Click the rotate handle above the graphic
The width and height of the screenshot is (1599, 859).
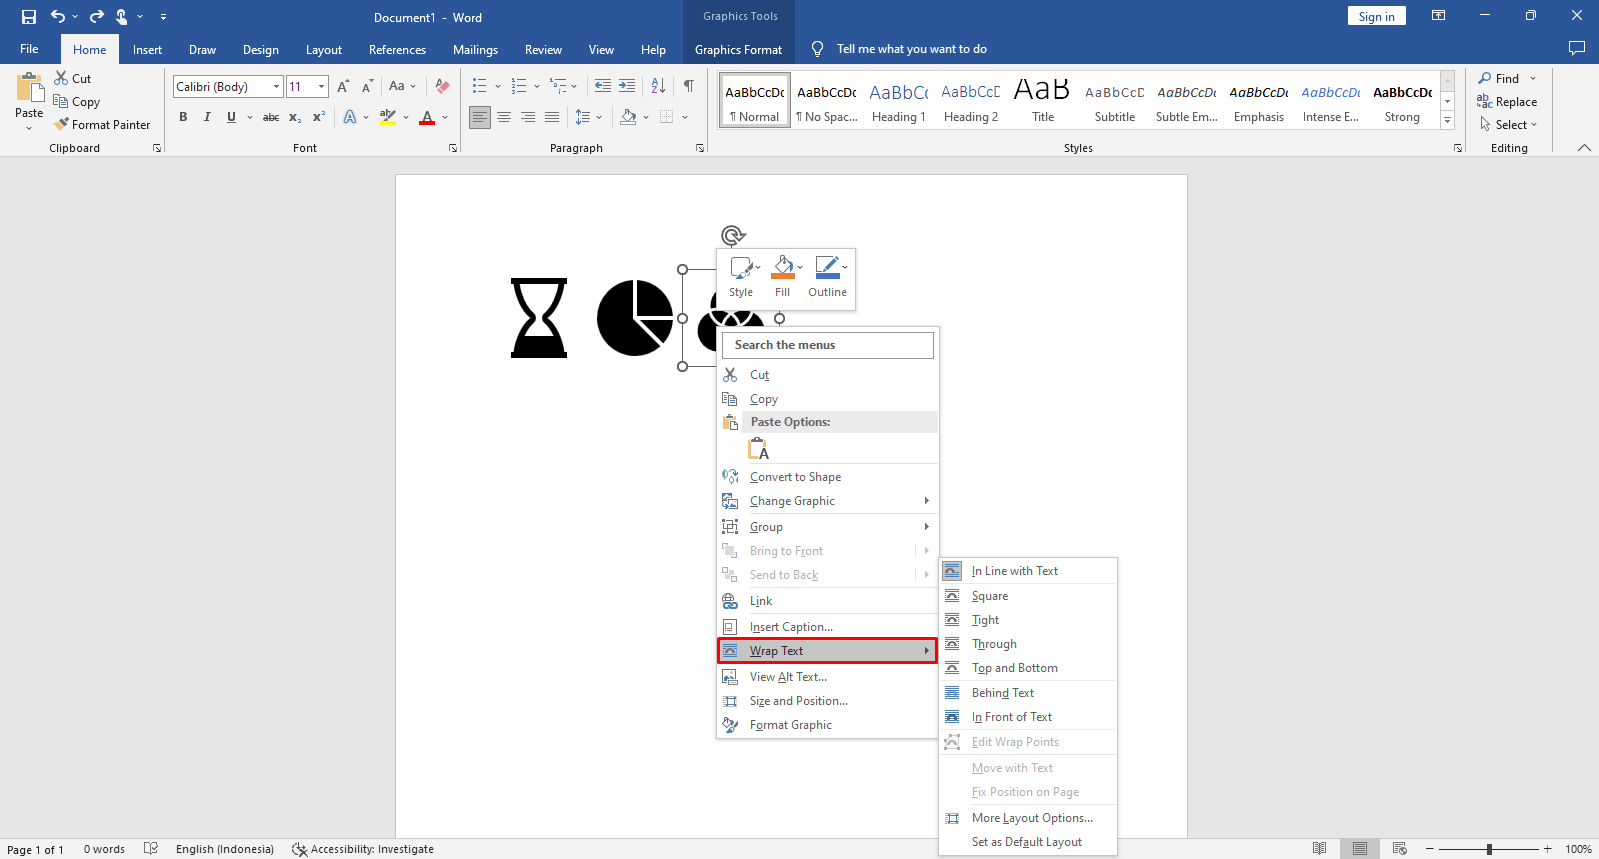[x=732, y=235]
